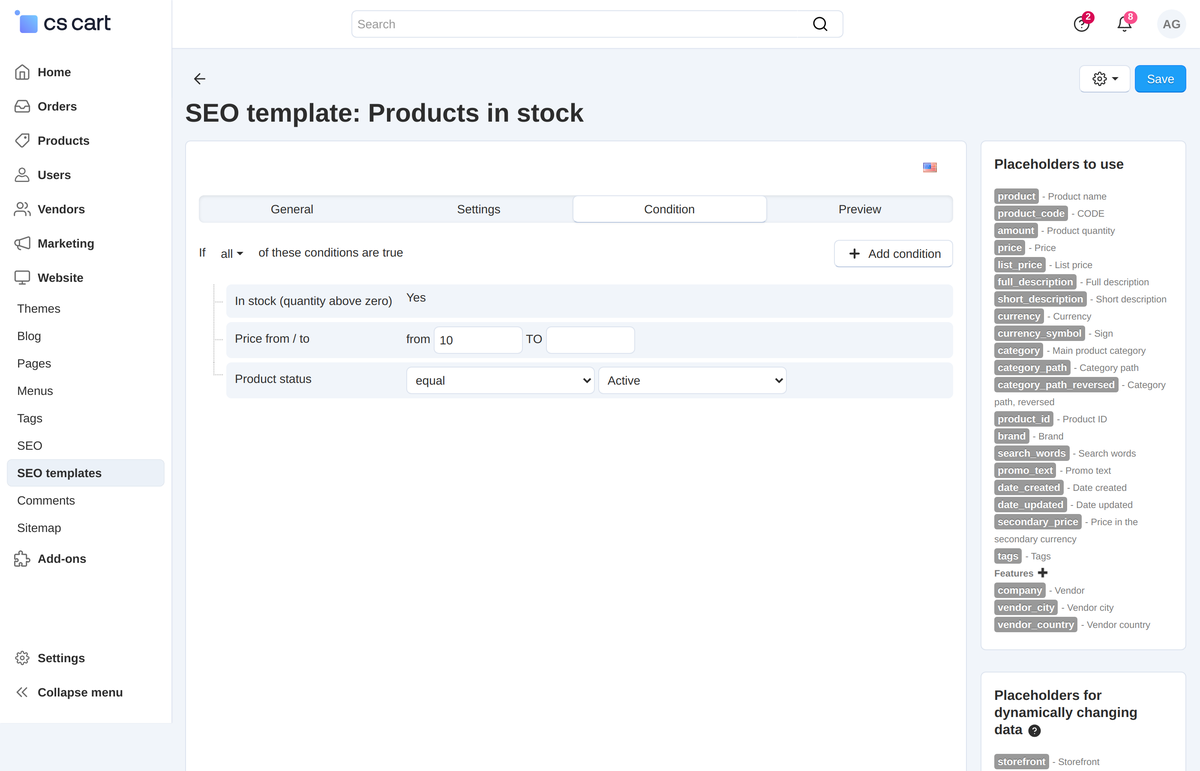Viewport: 1200px width, 771px height.
Task: Click the Users person icon
Action: [x=22, y=175]
